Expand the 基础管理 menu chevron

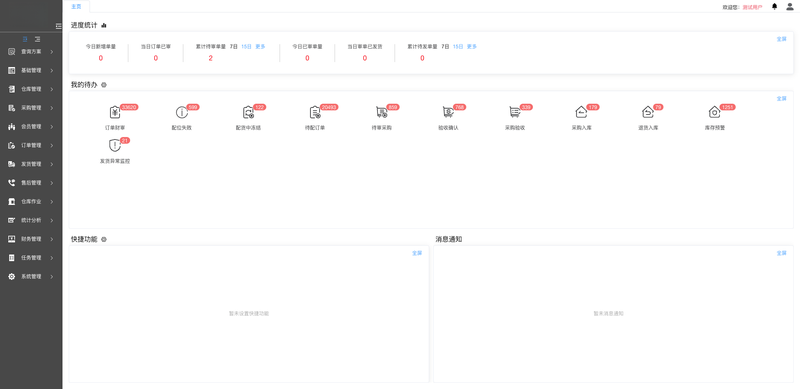52,70
